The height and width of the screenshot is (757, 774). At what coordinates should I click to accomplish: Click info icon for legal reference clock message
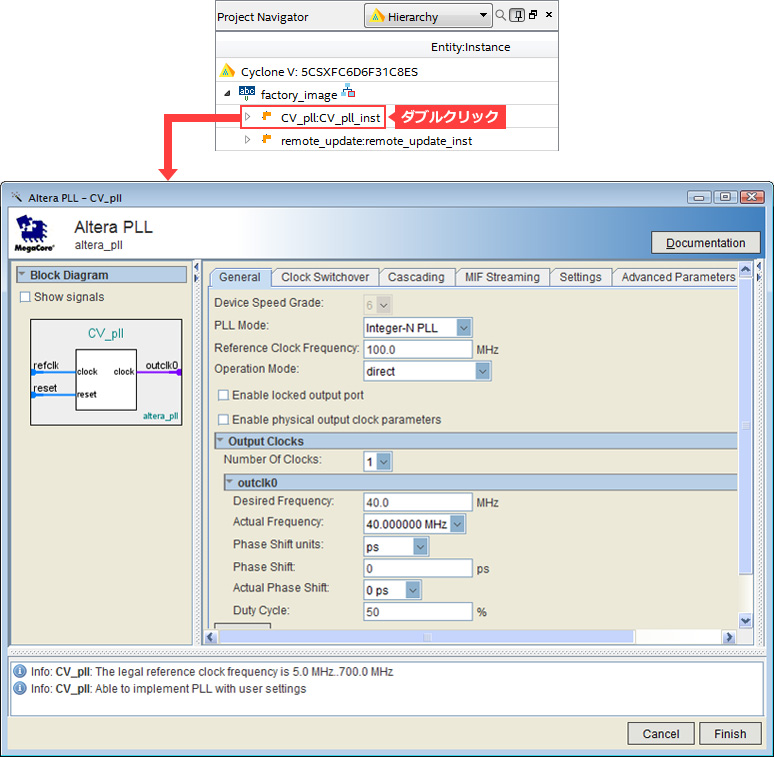point(20,672)
